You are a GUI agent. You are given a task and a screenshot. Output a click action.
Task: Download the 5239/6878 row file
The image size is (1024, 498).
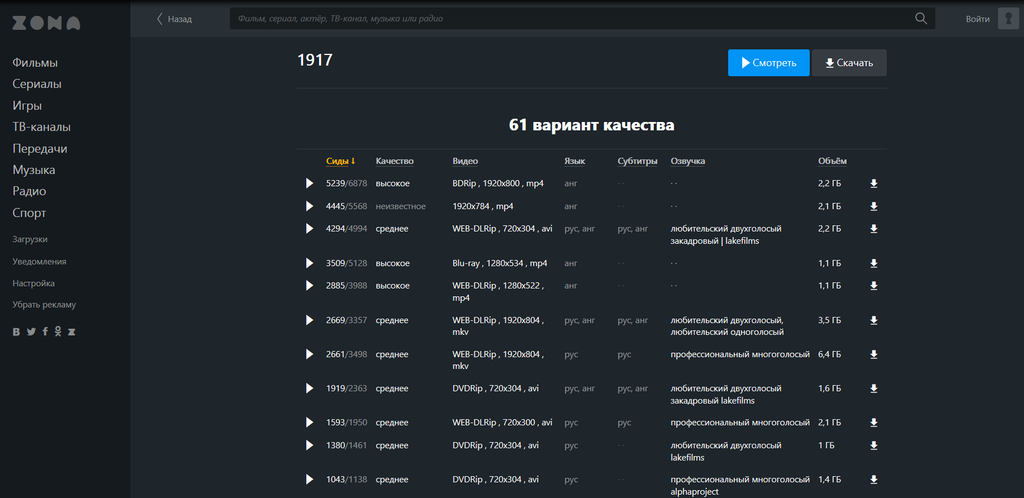point(874,183)
